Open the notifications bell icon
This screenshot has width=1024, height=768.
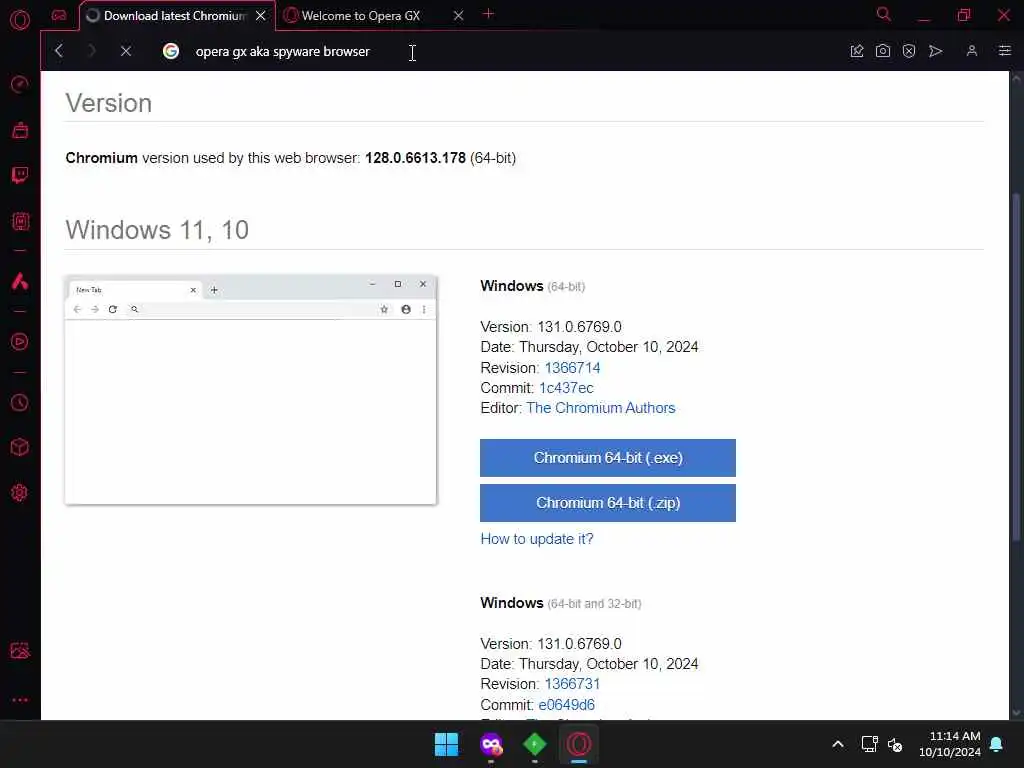[997, 744]
